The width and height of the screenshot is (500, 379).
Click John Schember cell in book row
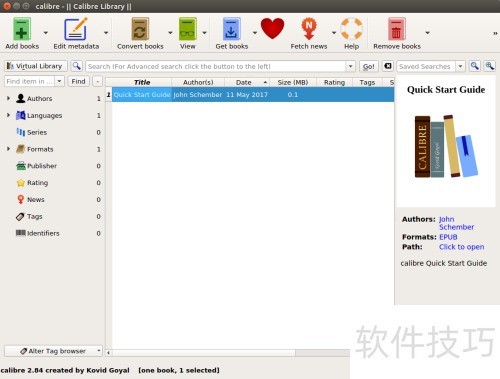pyautogui.click(x=198, y=94)
